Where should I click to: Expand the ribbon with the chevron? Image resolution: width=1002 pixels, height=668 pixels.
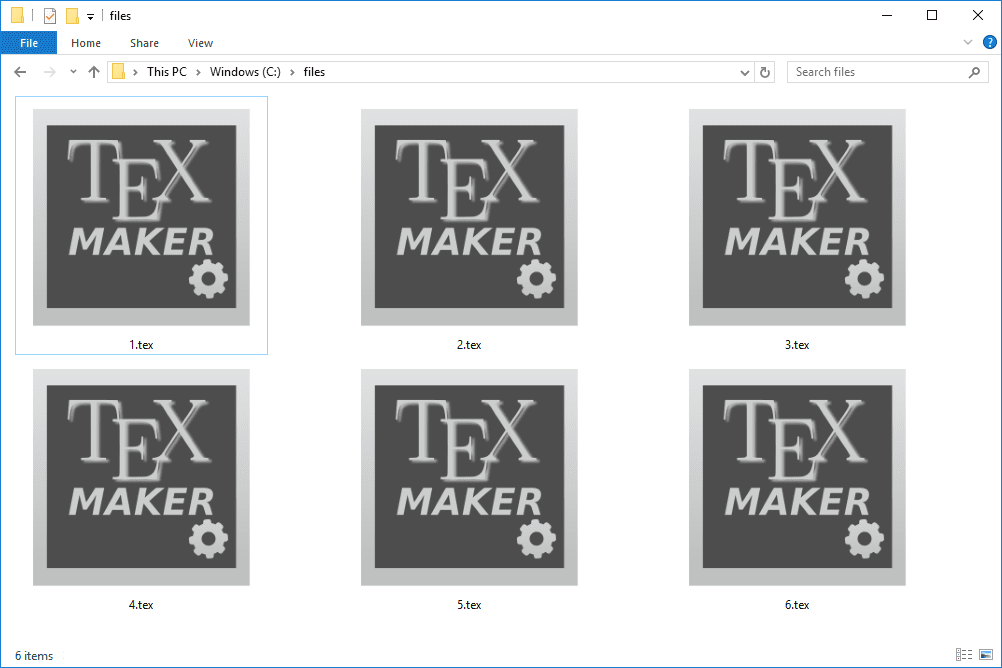coord(967,43)
